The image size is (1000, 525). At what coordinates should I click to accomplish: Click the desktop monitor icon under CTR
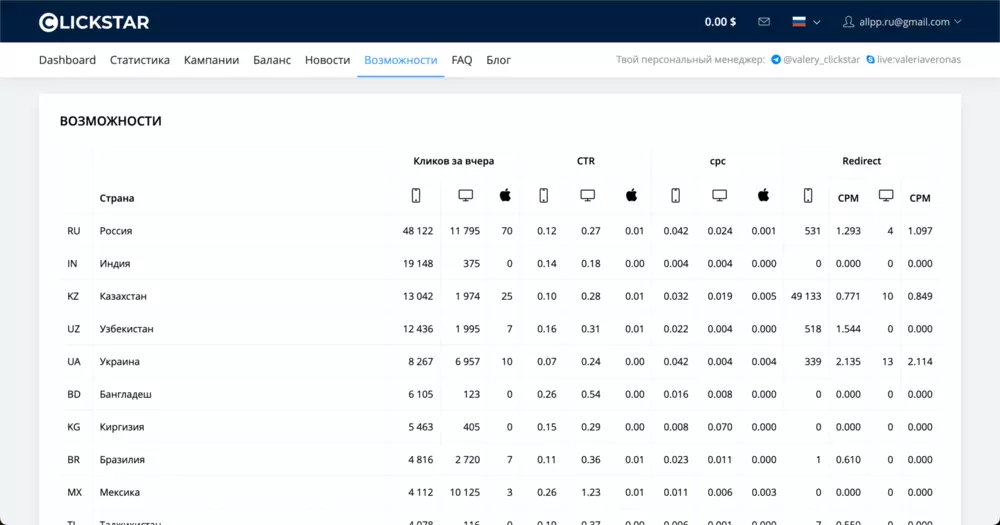pyautogui.click(x=587, y=196)
